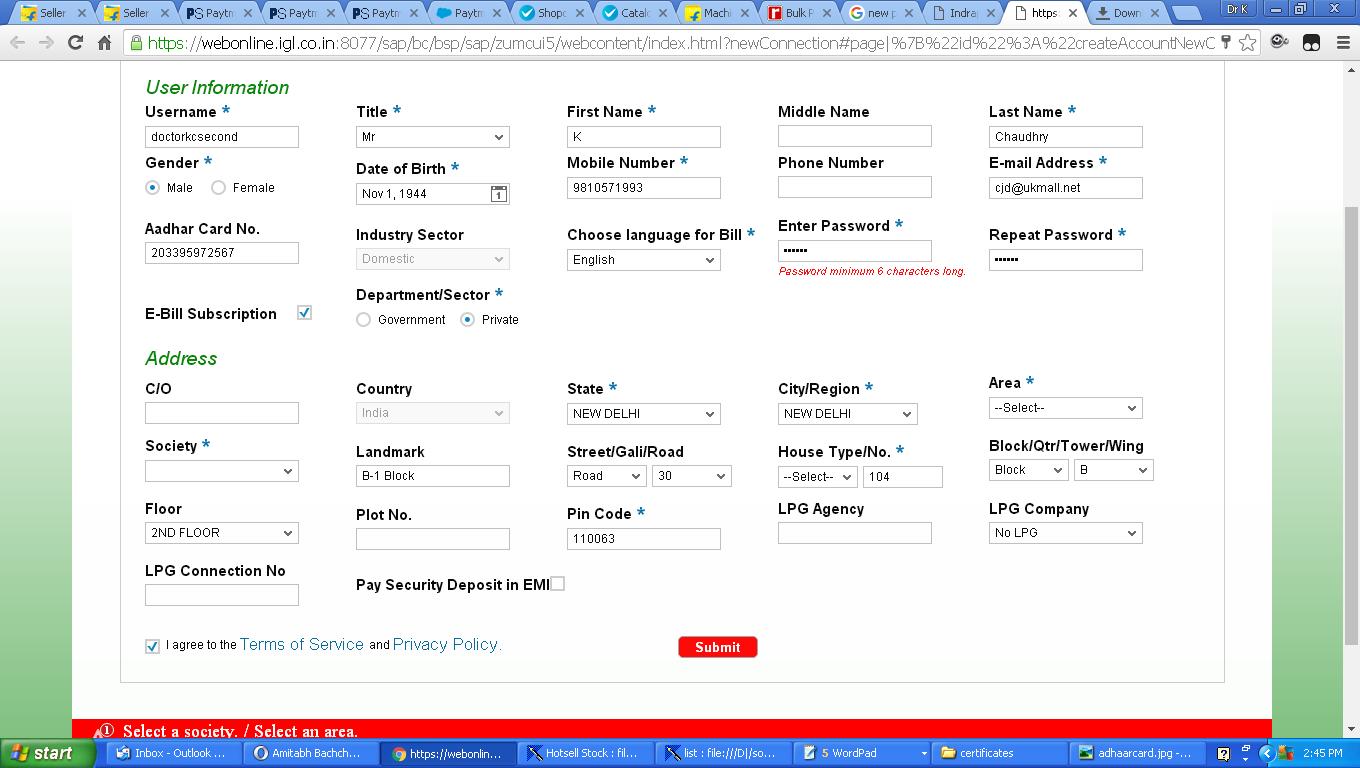Bookmark this page with the star icon
The height and width of the screenshot is (768, 1360).
coord(1247,43)
